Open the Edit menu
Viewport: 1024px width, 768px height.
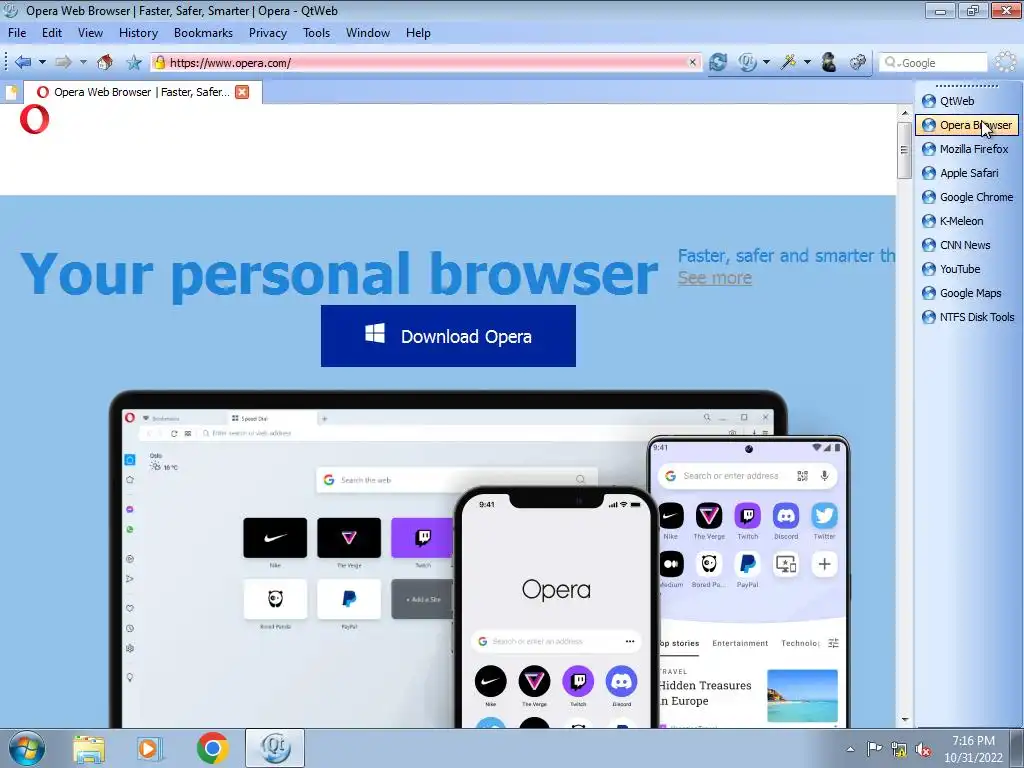pos(52,33)
